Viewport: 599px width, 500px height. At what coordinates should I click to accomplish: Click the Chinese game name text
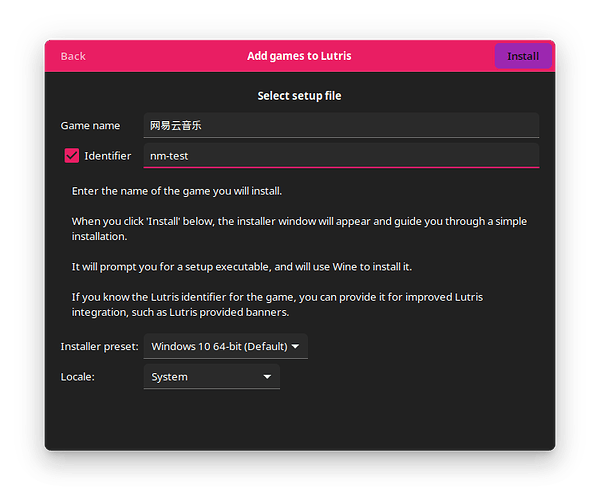pos(175,125)
